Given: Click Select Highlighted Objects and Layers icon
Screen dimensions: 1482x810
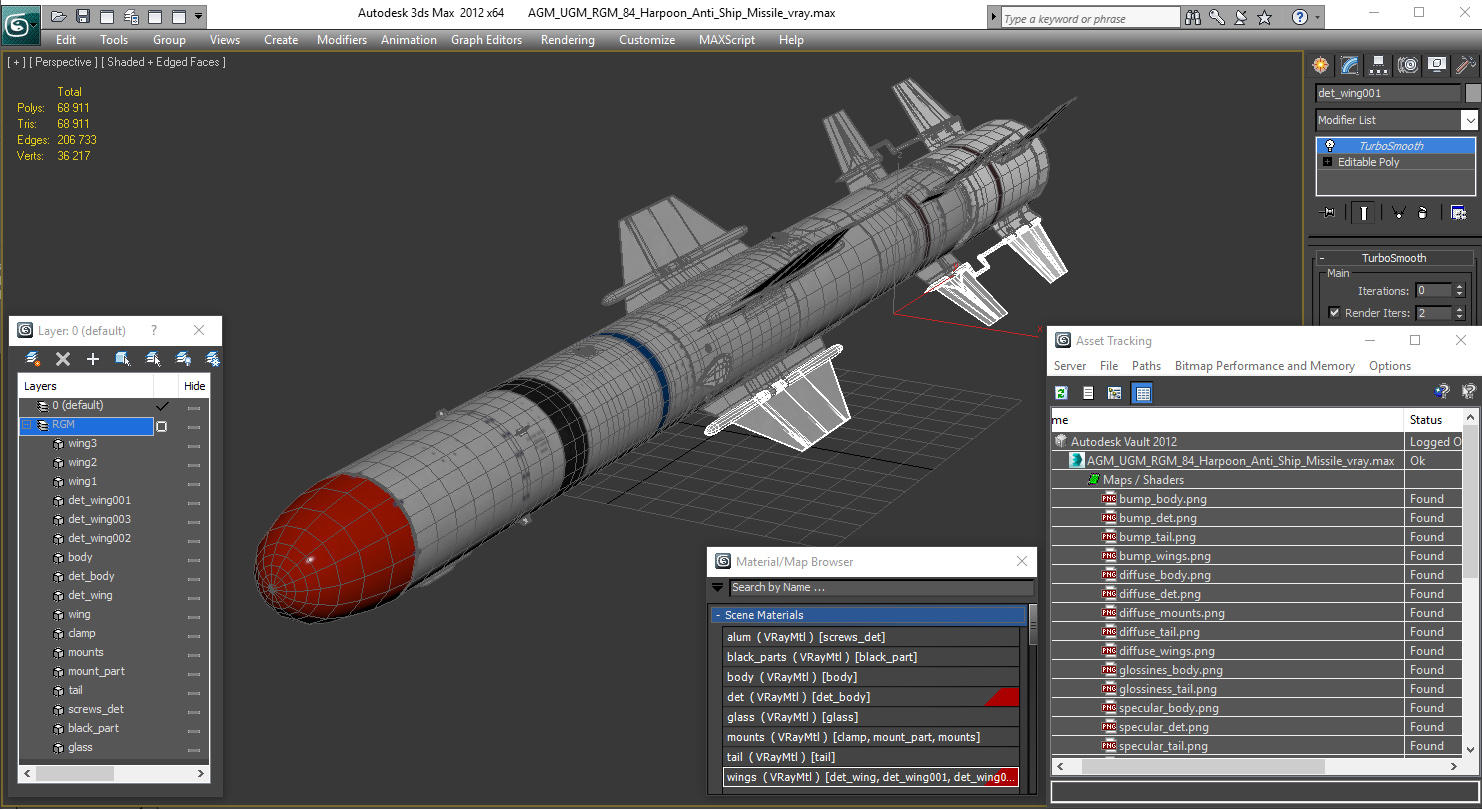Looking at the screenshot, I should (x=123, y=358).
